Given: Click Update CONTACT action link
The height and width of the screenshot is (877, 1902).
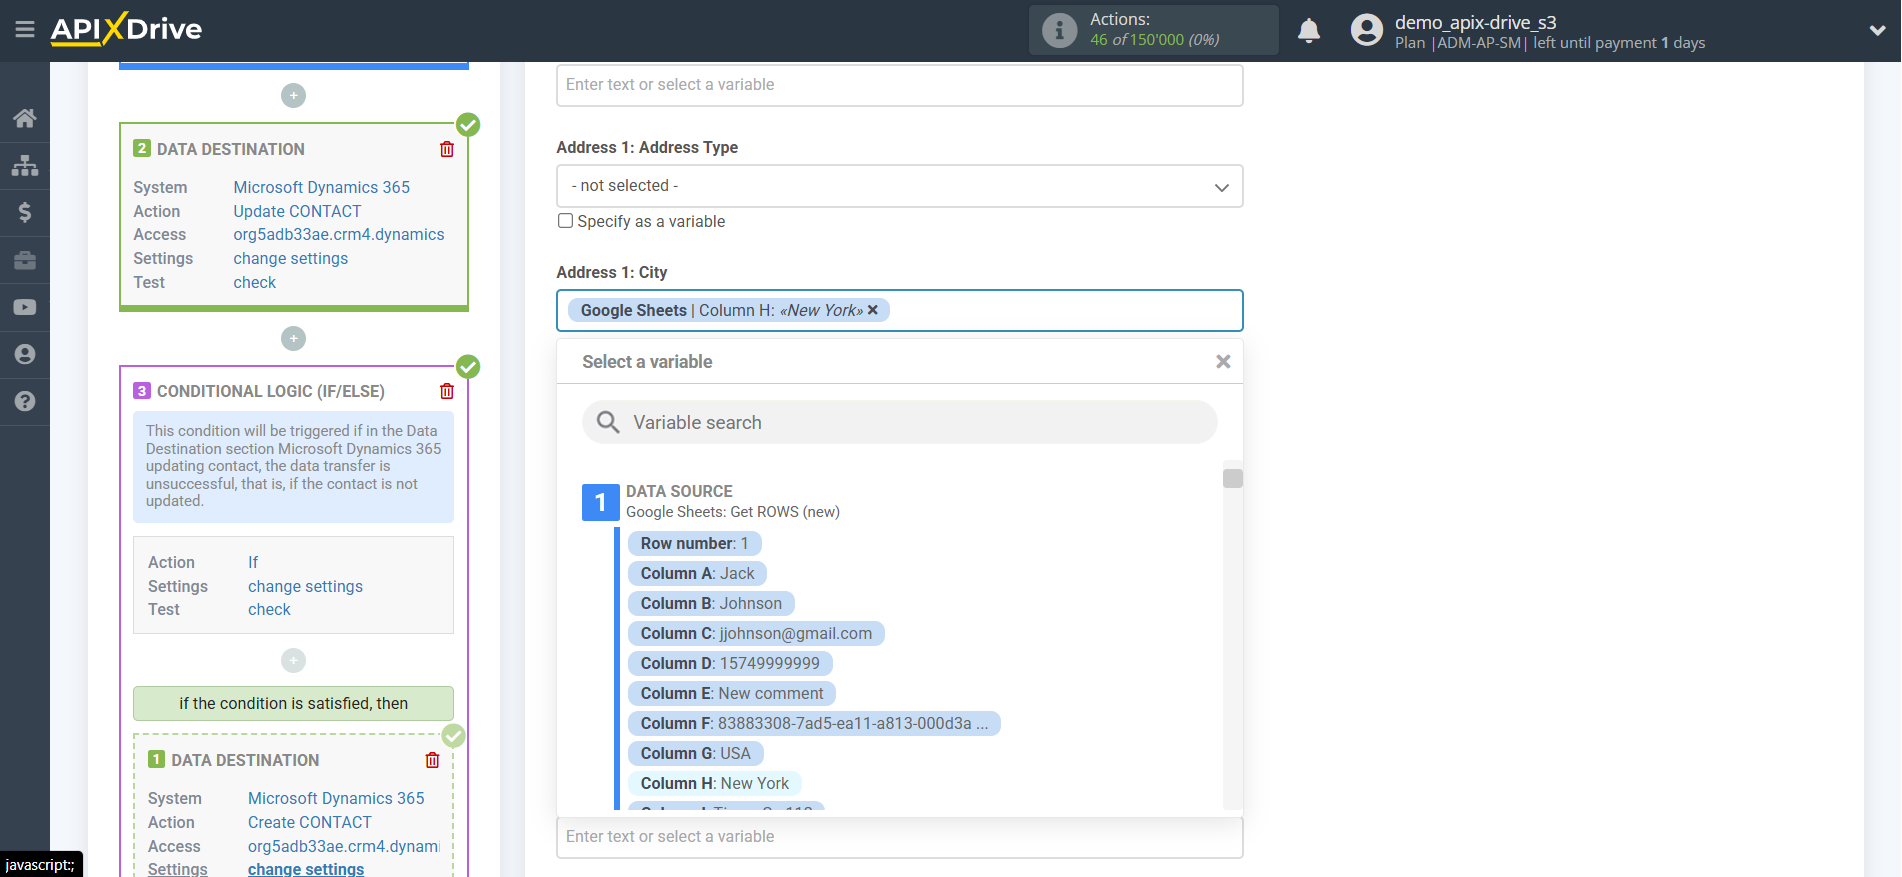Looking at the screenshot, I should [x=297, y=211].
